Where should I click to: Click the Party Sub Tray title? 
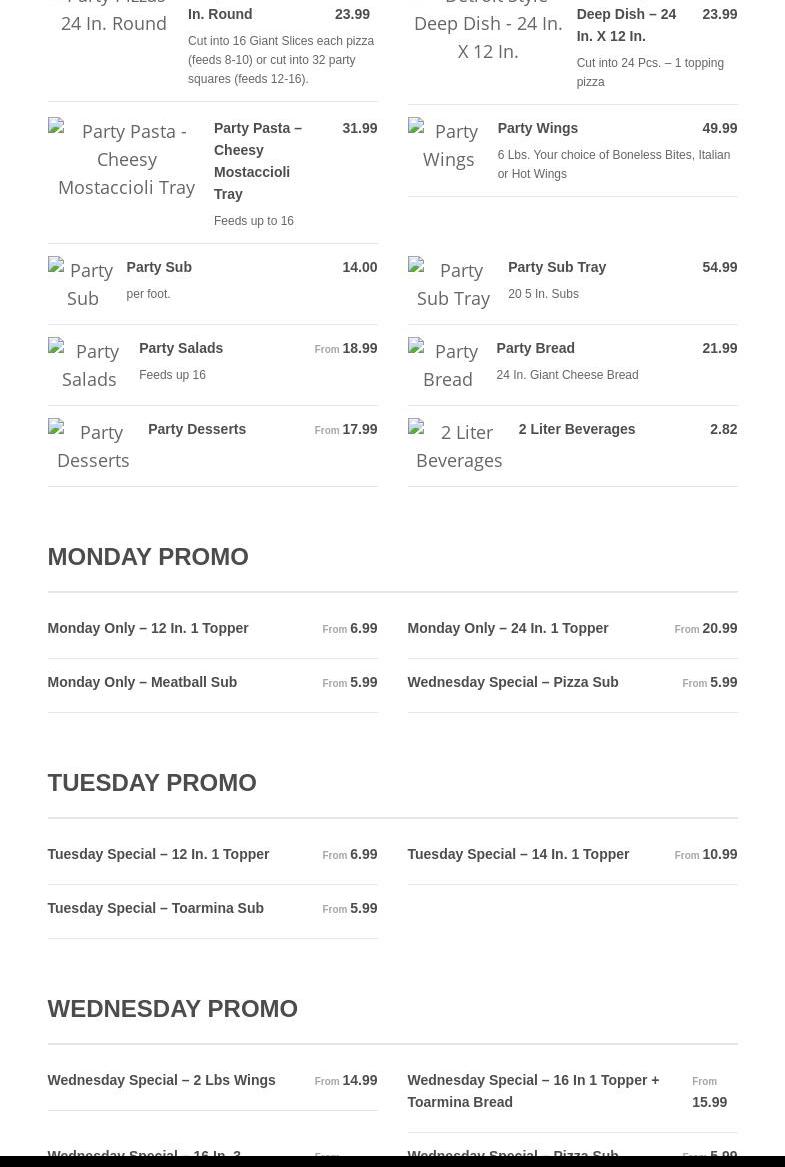coord(556,267)
